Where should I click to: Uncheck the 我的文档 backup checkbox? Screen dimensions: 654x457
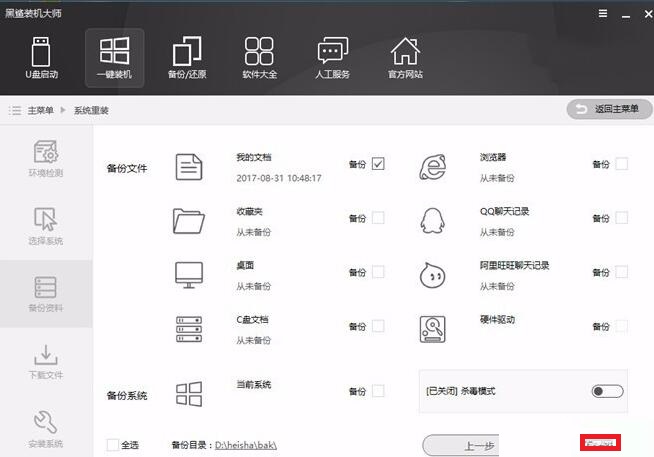[378, 164]
